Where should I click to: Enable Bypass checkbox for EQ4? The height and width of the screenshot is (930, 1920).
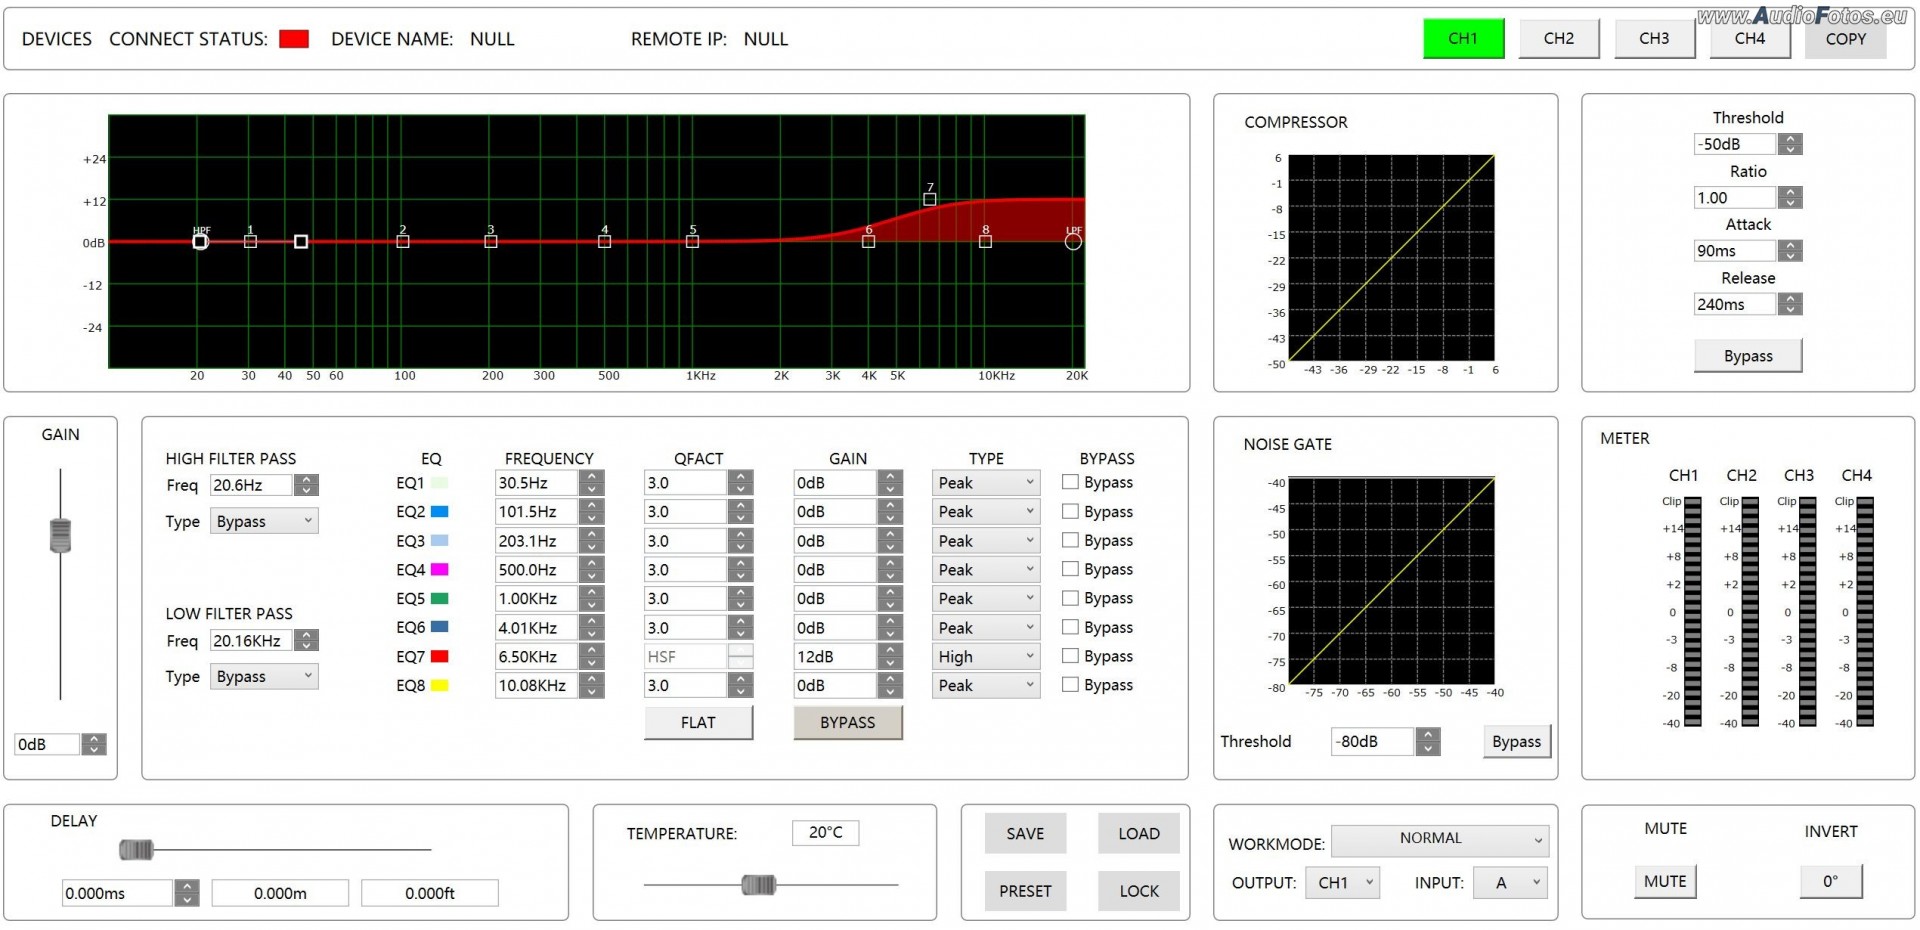point(1070,569)
